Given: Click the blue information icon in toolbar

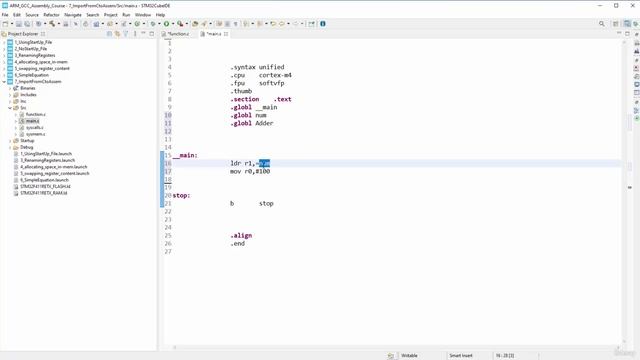Looking at the screenshot, I should tap(323, 24).
